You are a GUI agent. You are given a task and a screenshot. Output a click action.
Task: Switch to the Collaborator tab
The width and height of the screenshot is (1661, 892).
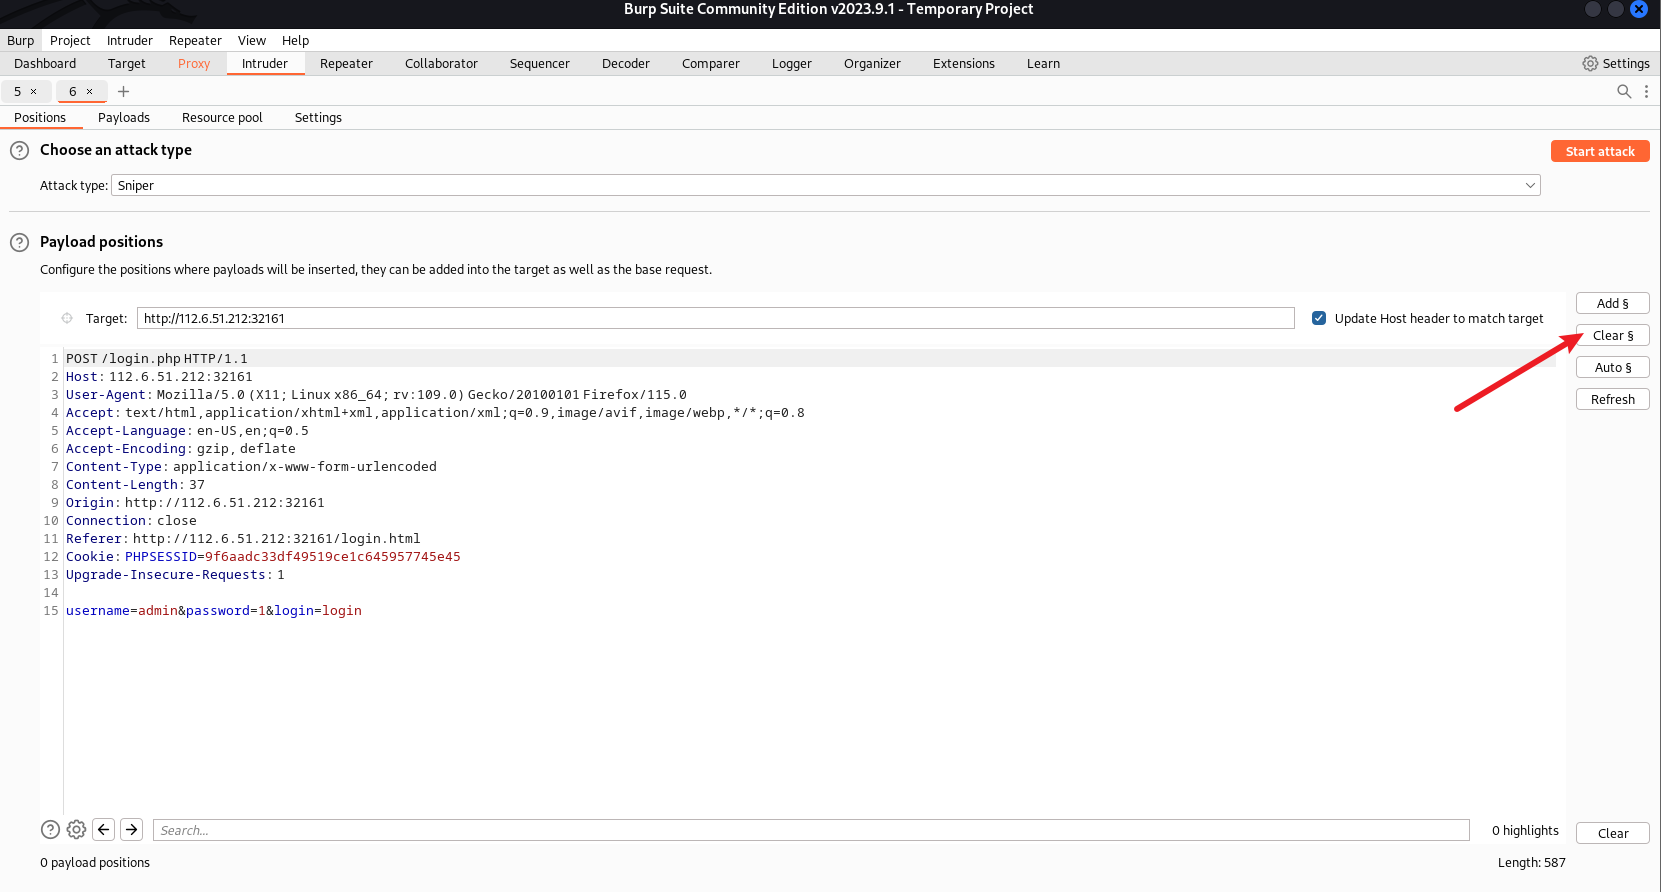tap(441, 63)
